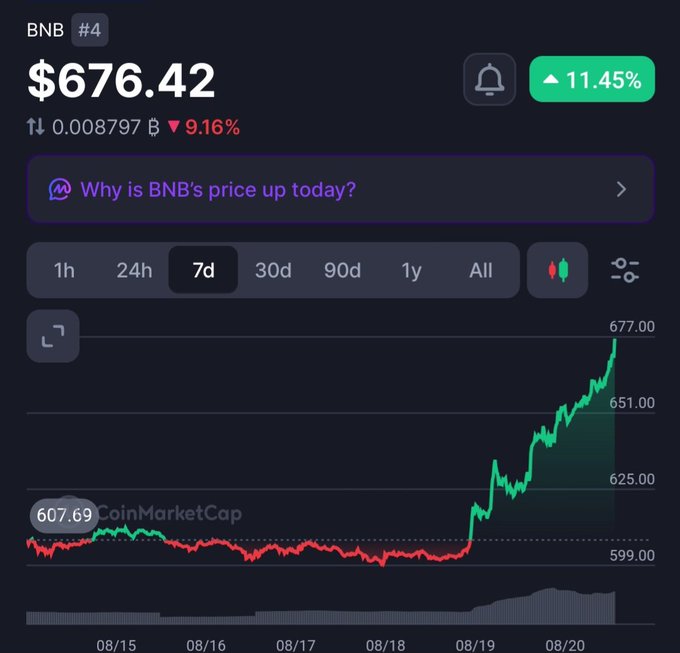Select the 24h timeframe tab

coord(134,271)
